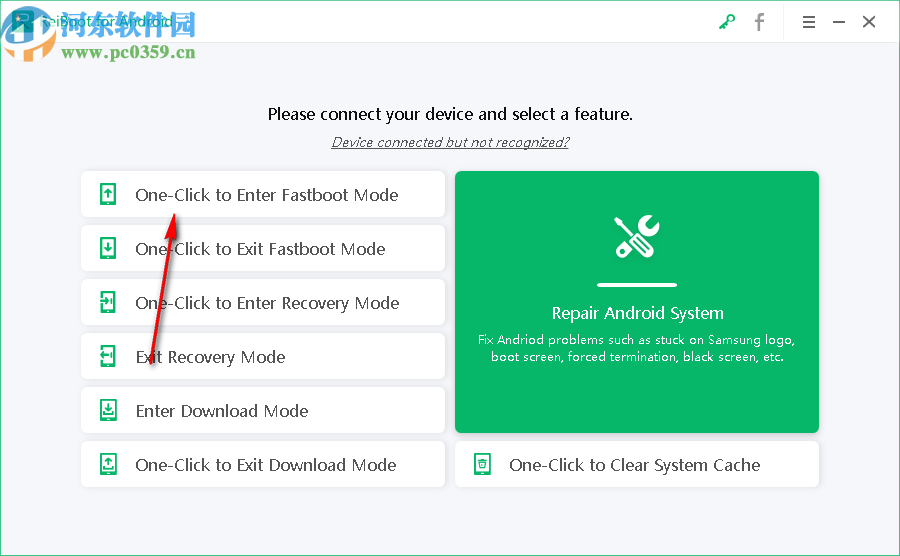Select One-Click to Clear System Cache
The height and width of the screenshot is (556, 900).
(637, 464)
